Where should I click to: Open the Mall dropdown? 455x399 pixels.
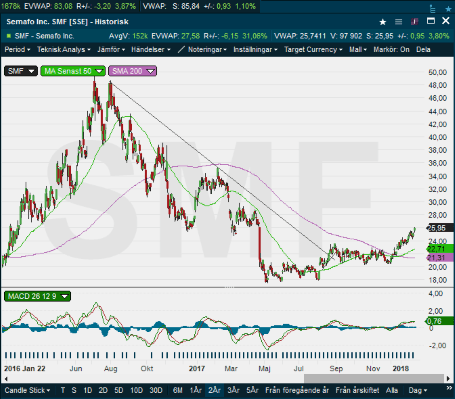click(x=358, y=50)
